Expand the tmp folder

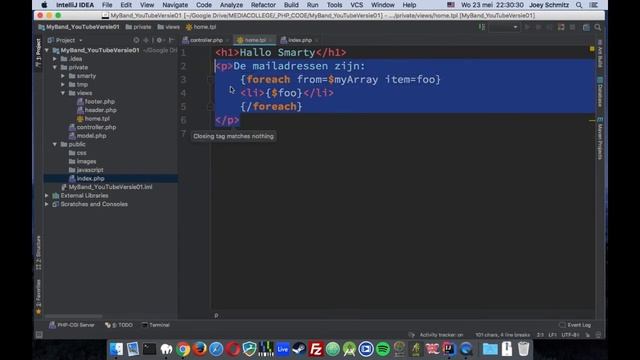click(63, 84)
